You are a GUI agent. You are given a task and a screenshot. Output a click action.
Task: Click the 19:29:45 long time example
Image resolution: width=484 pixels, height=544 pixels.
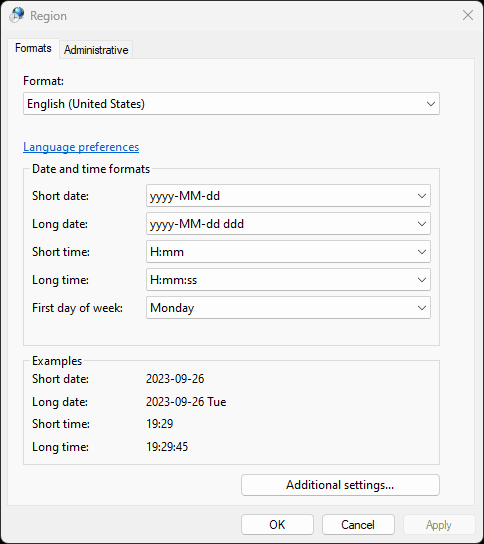click(167, 447)
